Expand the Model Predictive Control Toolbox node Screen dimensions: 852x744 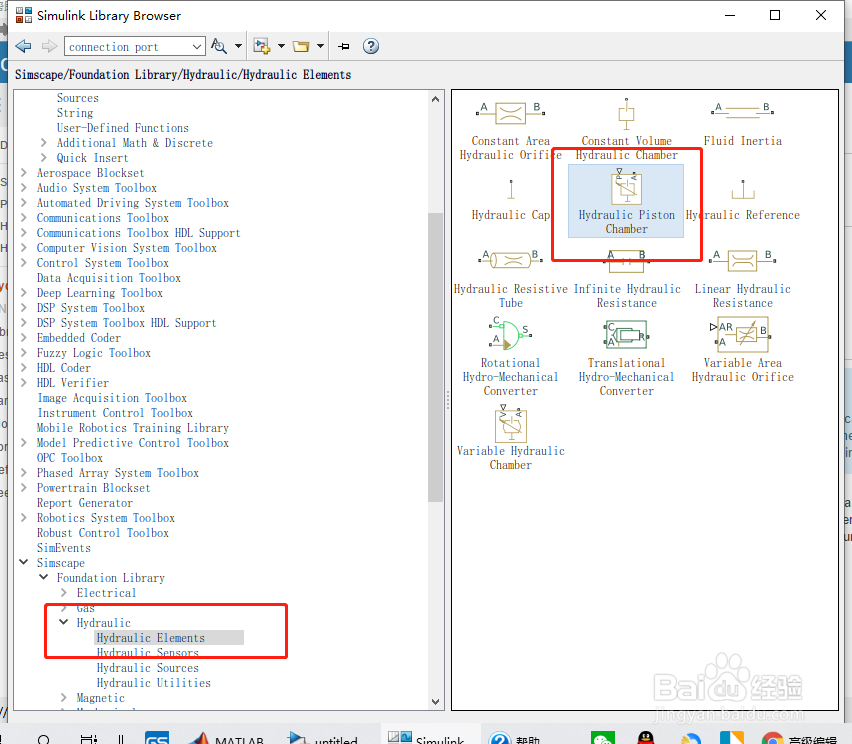tap(23, 442)
